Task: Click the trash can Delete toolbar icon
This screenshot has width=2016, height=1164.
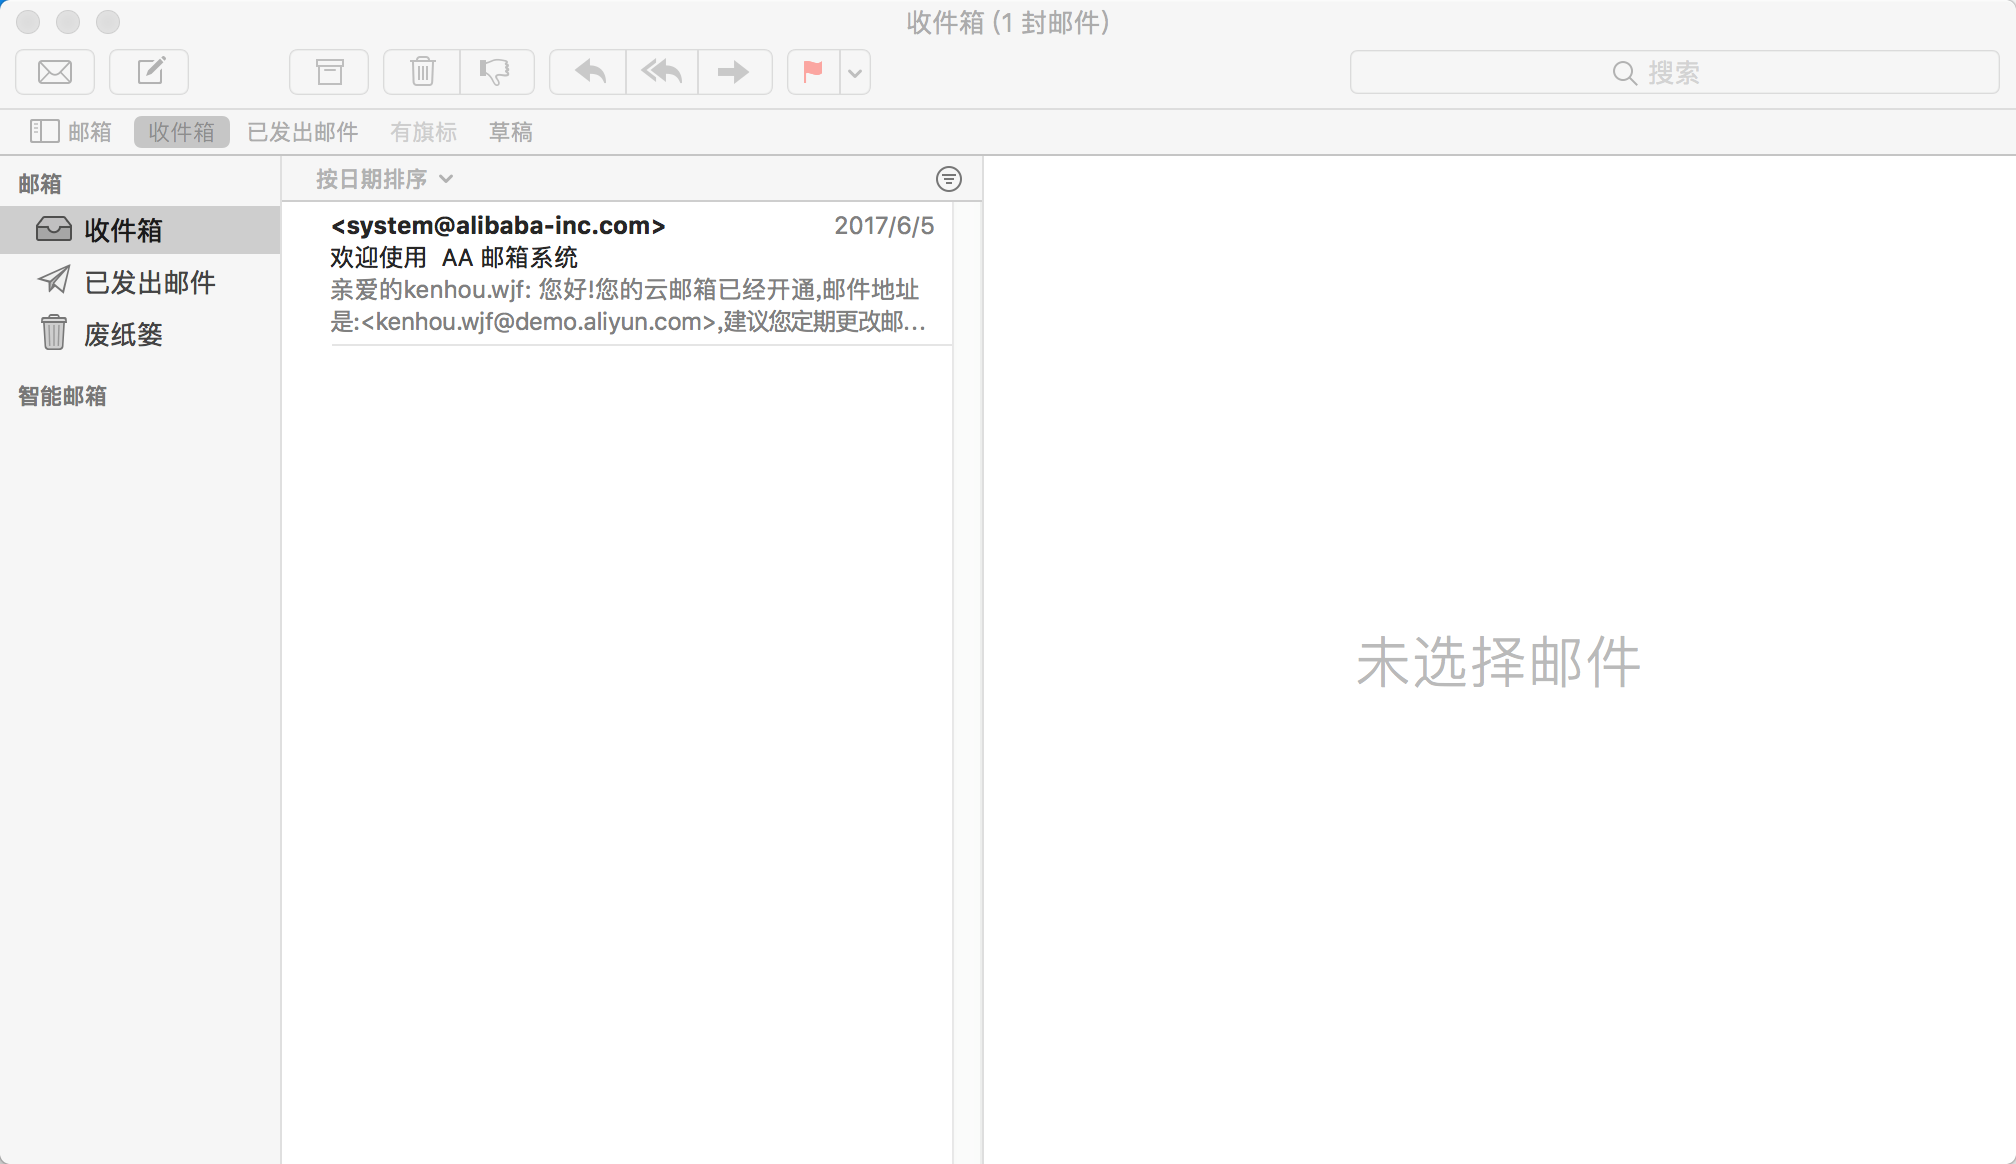Action: point(422,72)
